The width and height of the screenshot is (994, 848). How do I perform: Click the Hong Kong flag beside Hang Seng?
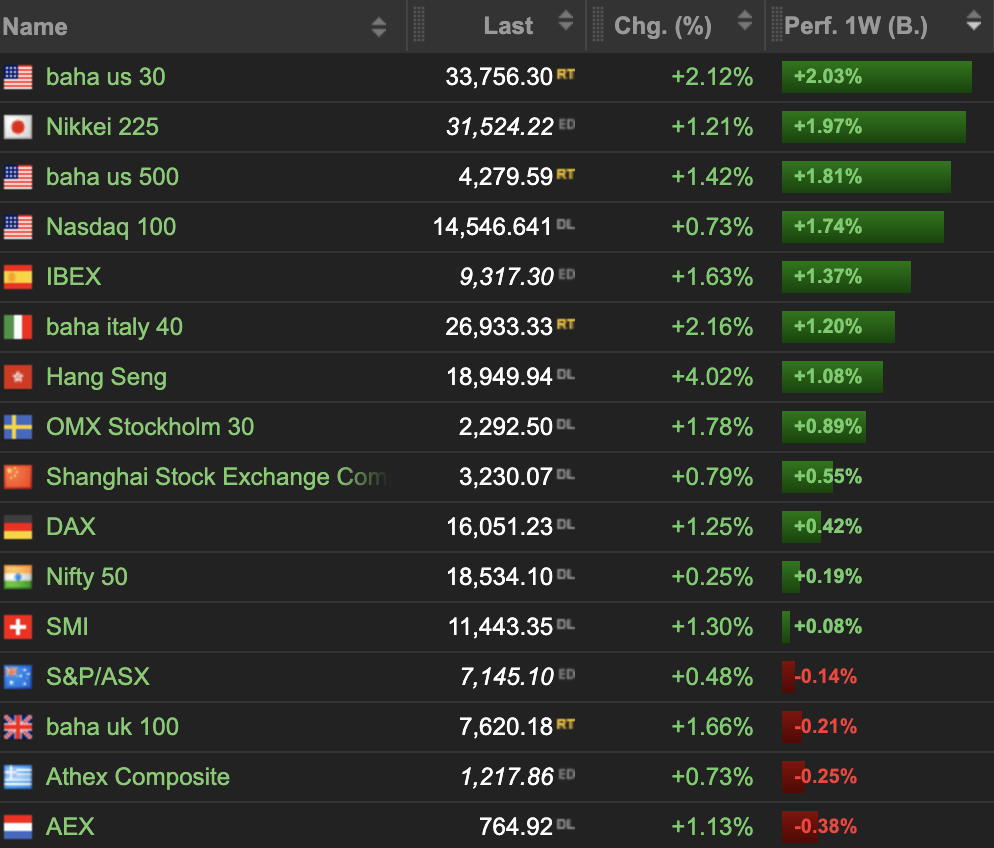click(x=18, y=378)
